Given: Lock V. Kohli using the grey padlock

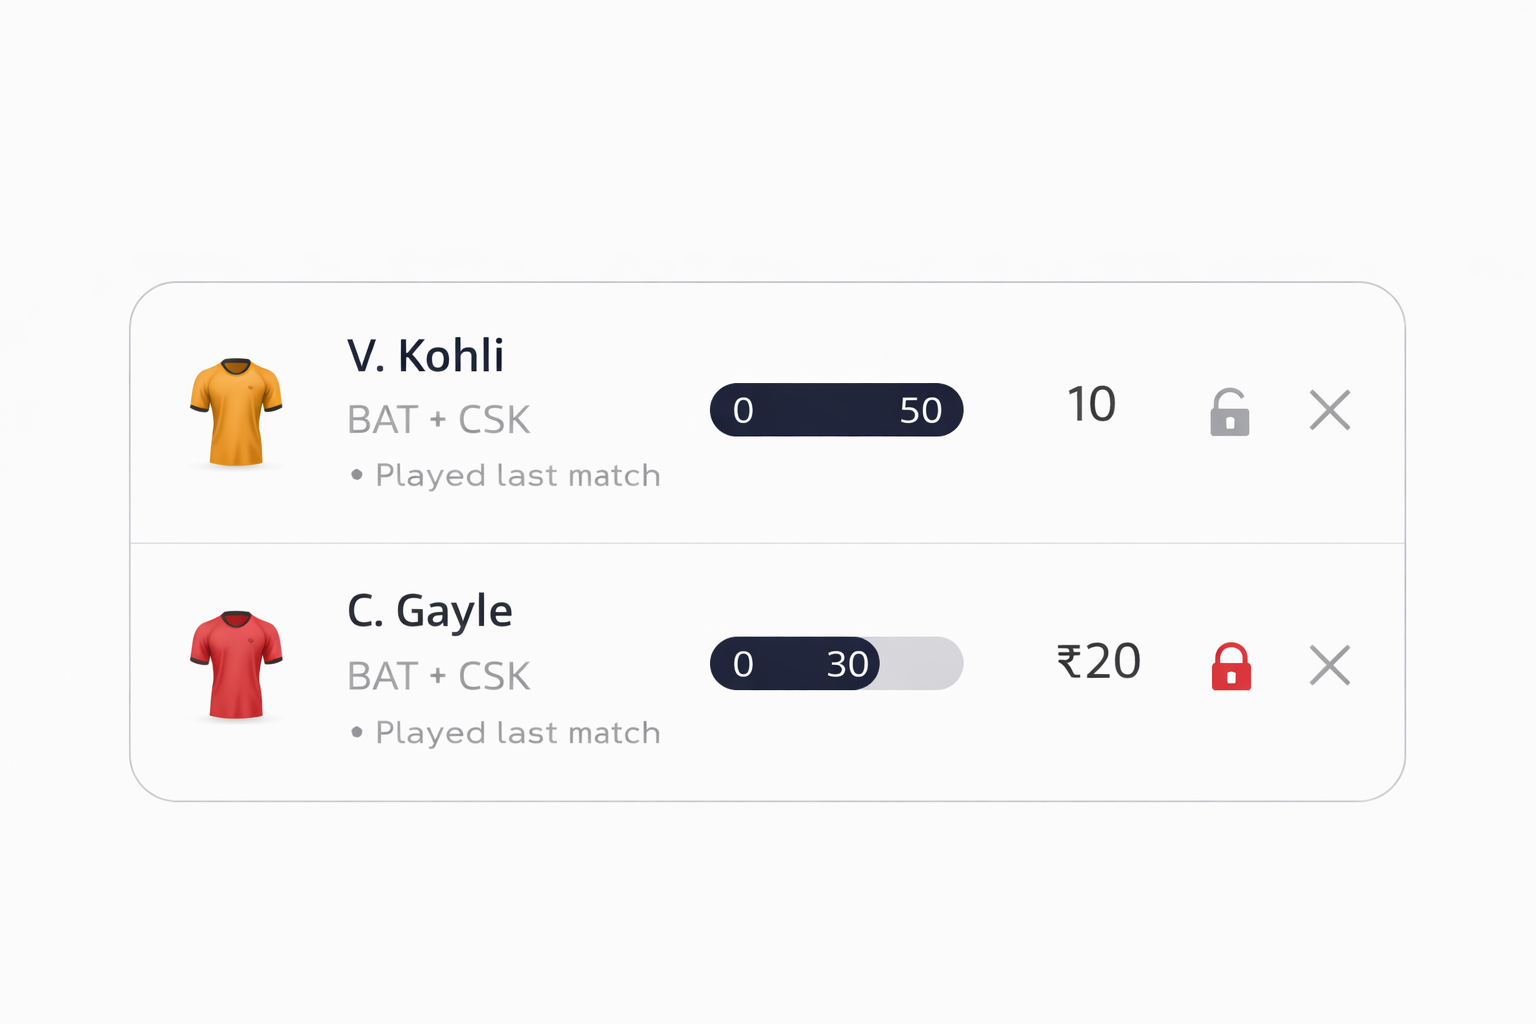Looking at the screenshot, I should click(1230, 412).
